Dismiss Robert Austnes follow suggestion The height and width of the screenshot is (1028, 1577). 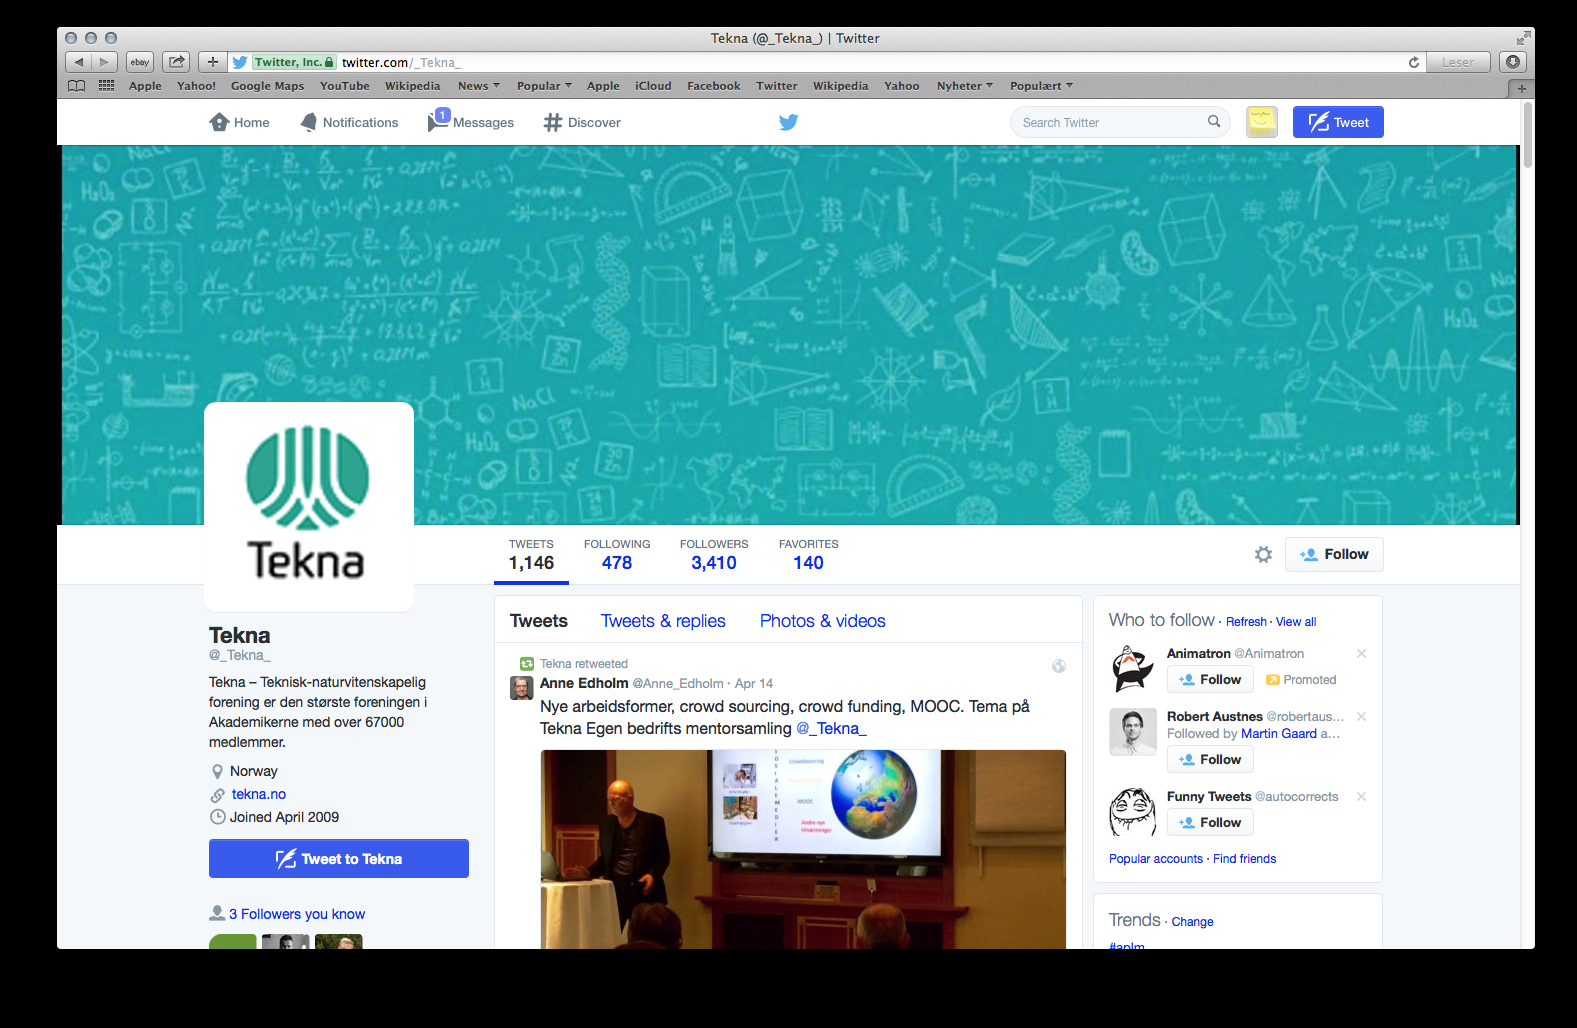coord(1361,716)
